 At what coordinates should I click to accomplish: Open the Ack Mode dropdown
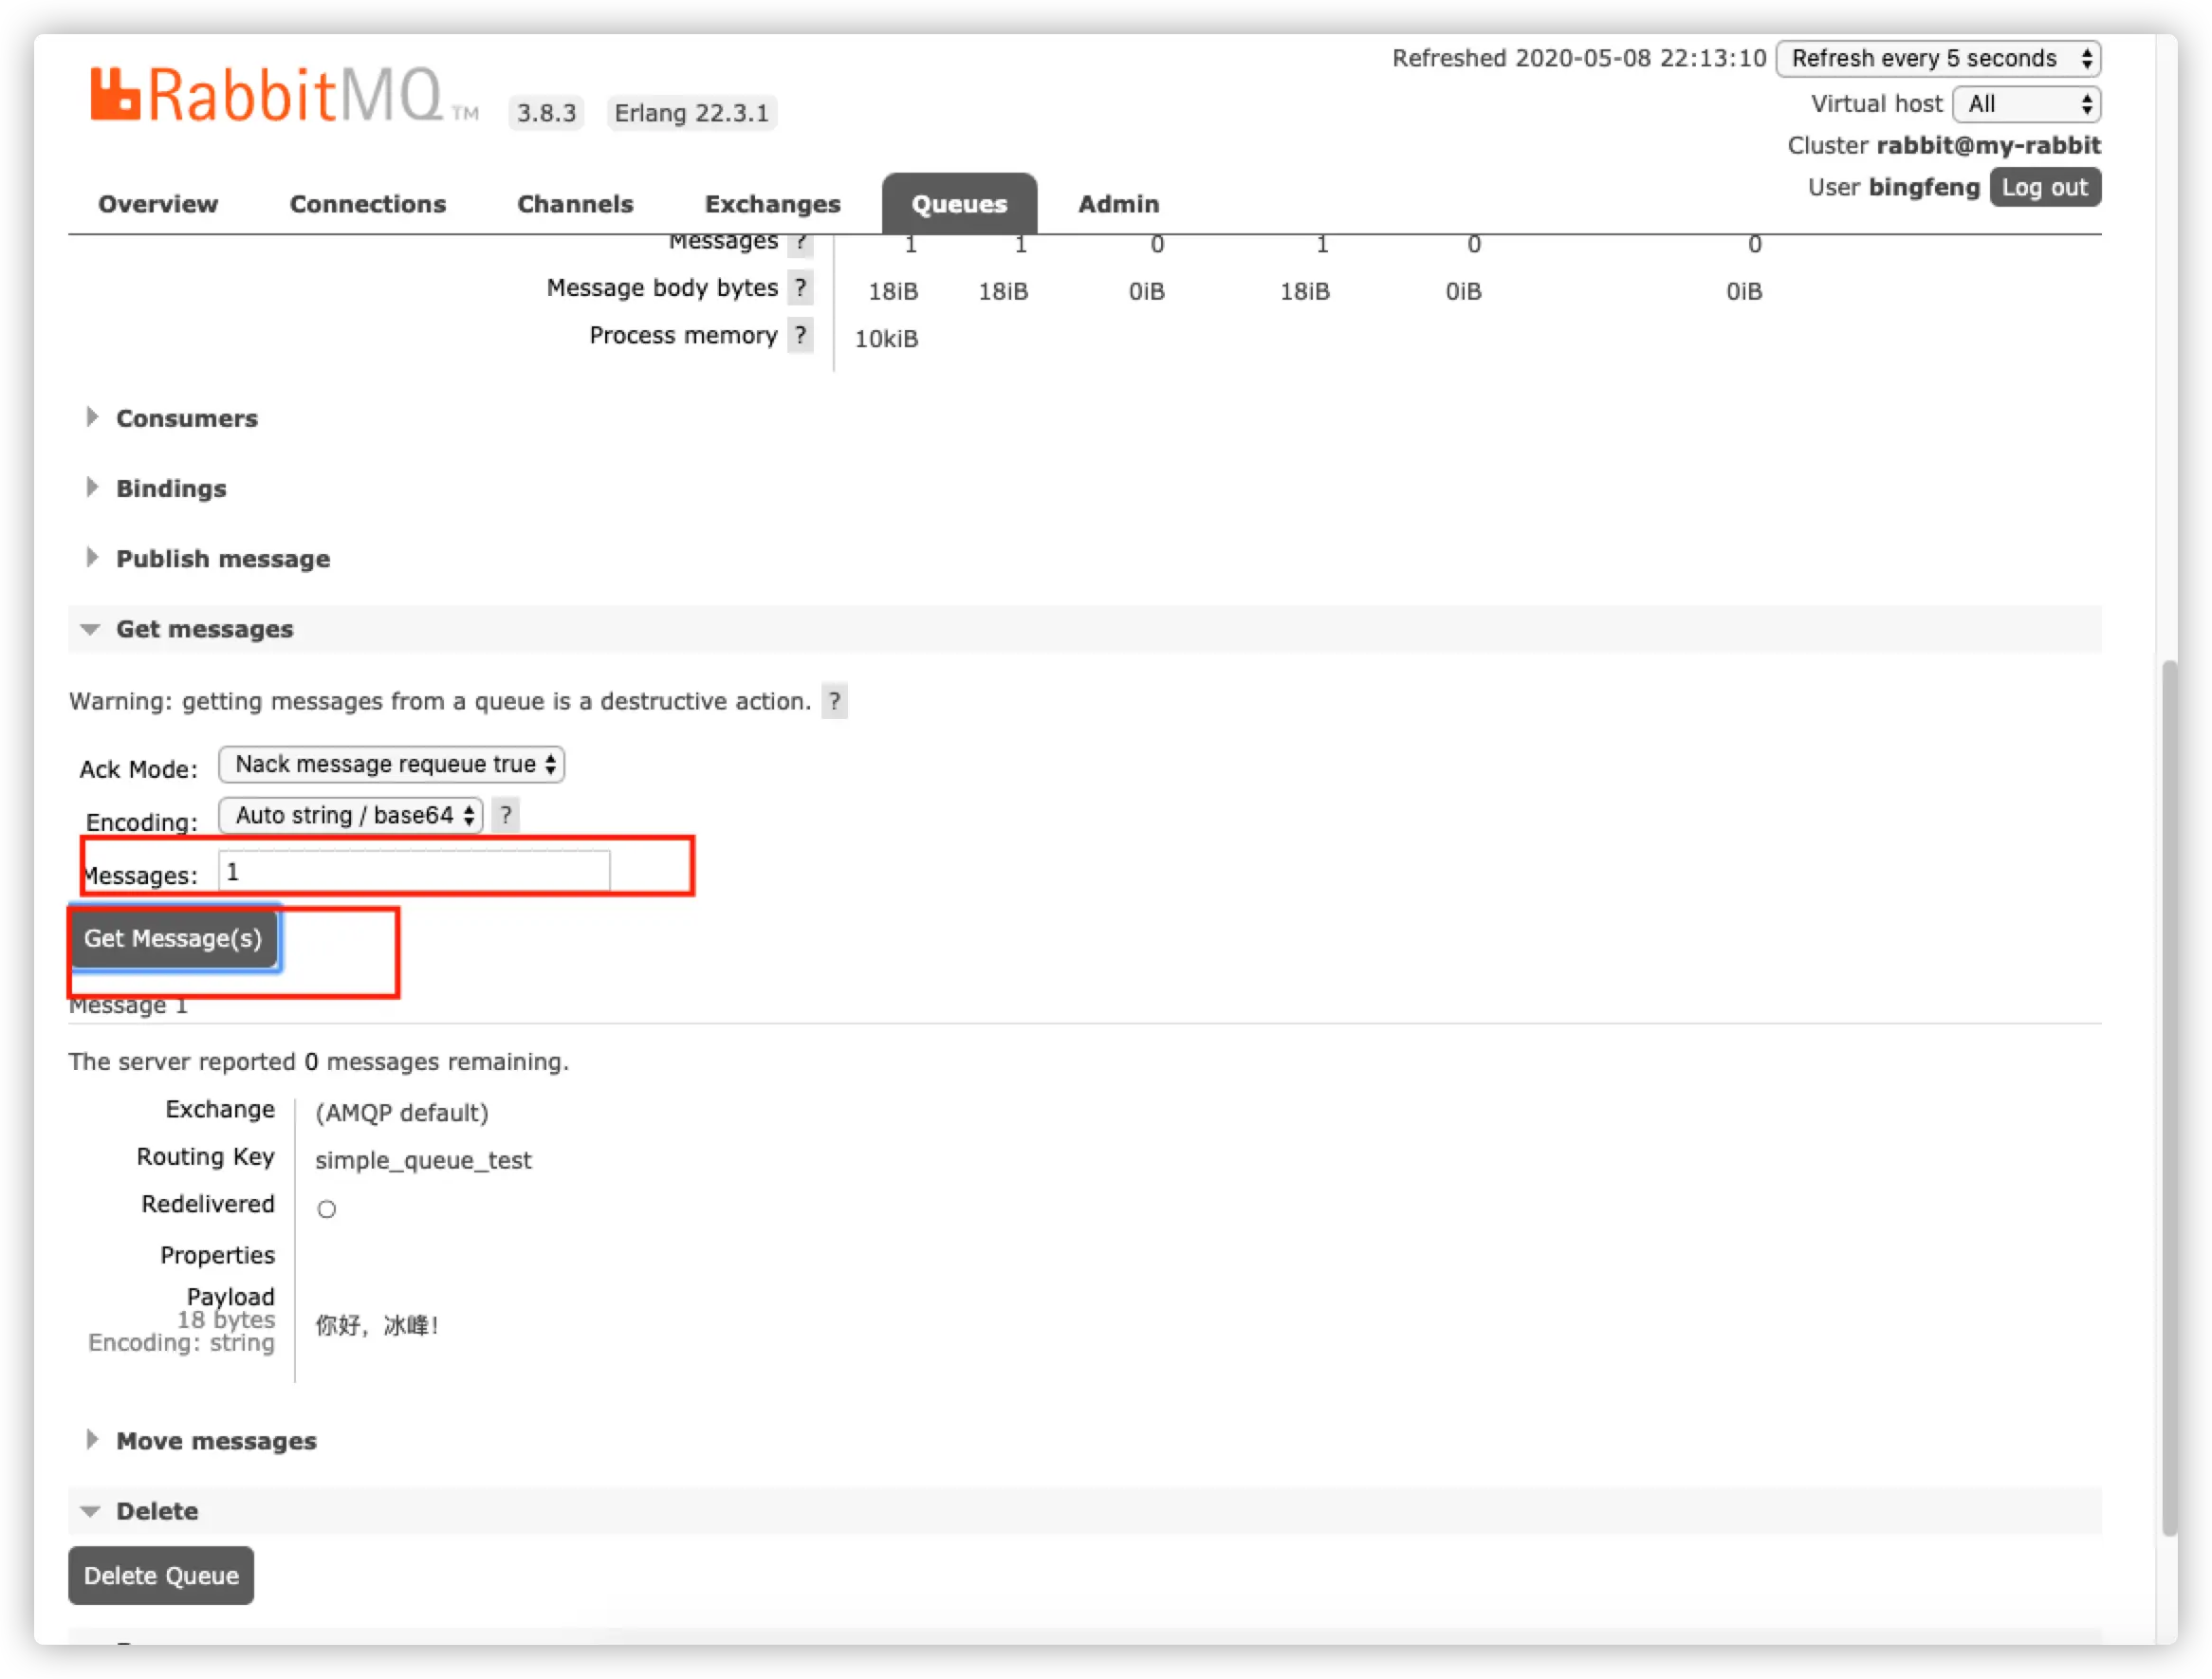[391, 764]
